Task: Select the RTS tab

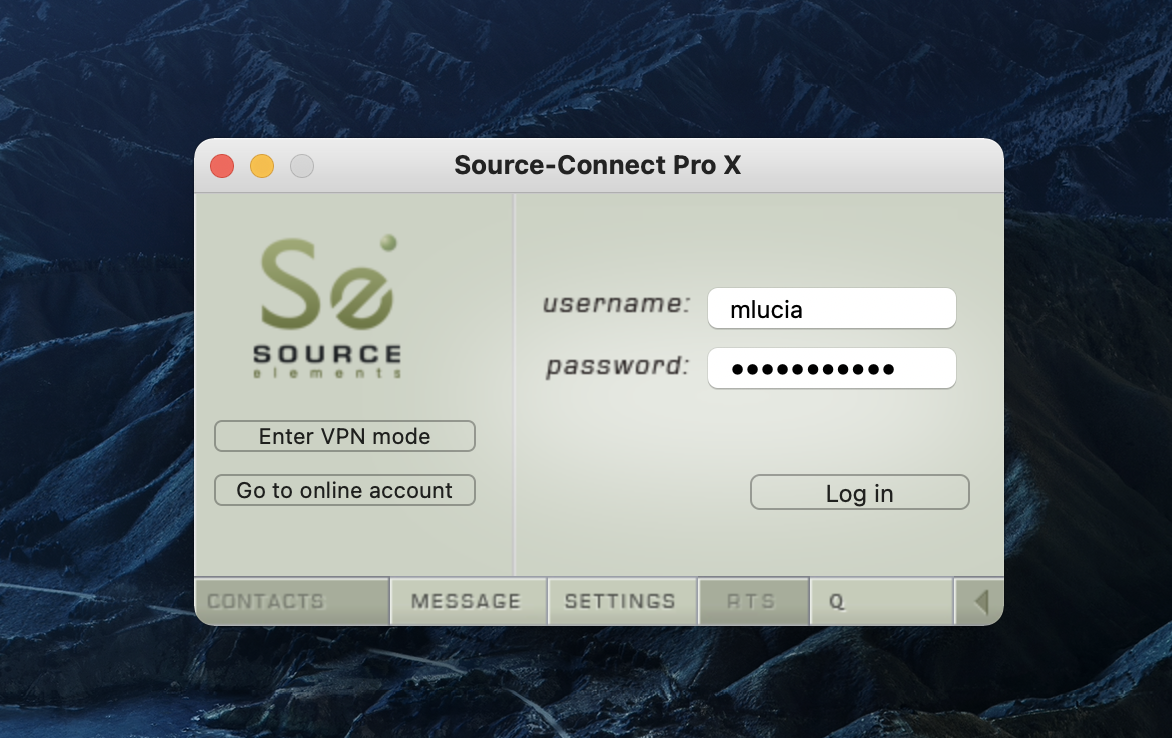Action: [752, 601]
